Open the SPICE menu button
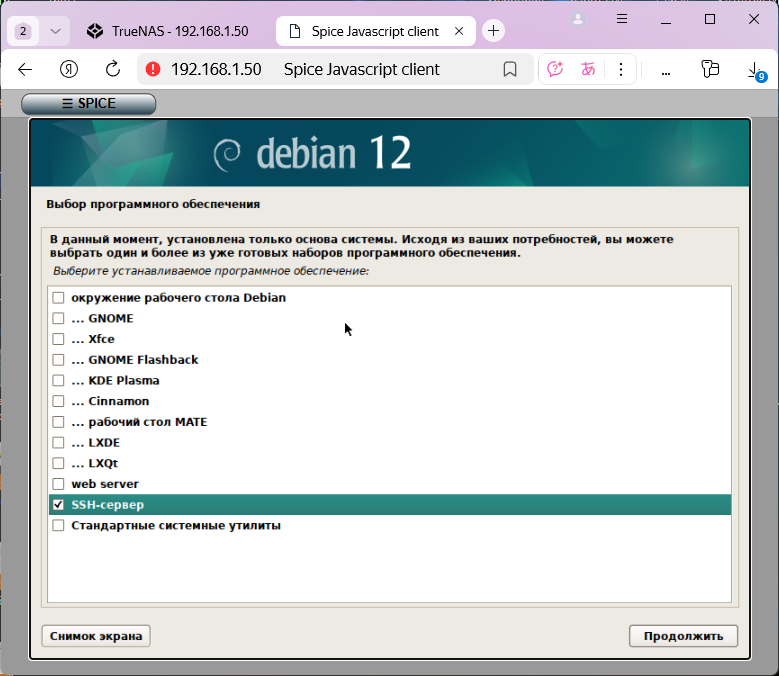 (x=88, y=103)
